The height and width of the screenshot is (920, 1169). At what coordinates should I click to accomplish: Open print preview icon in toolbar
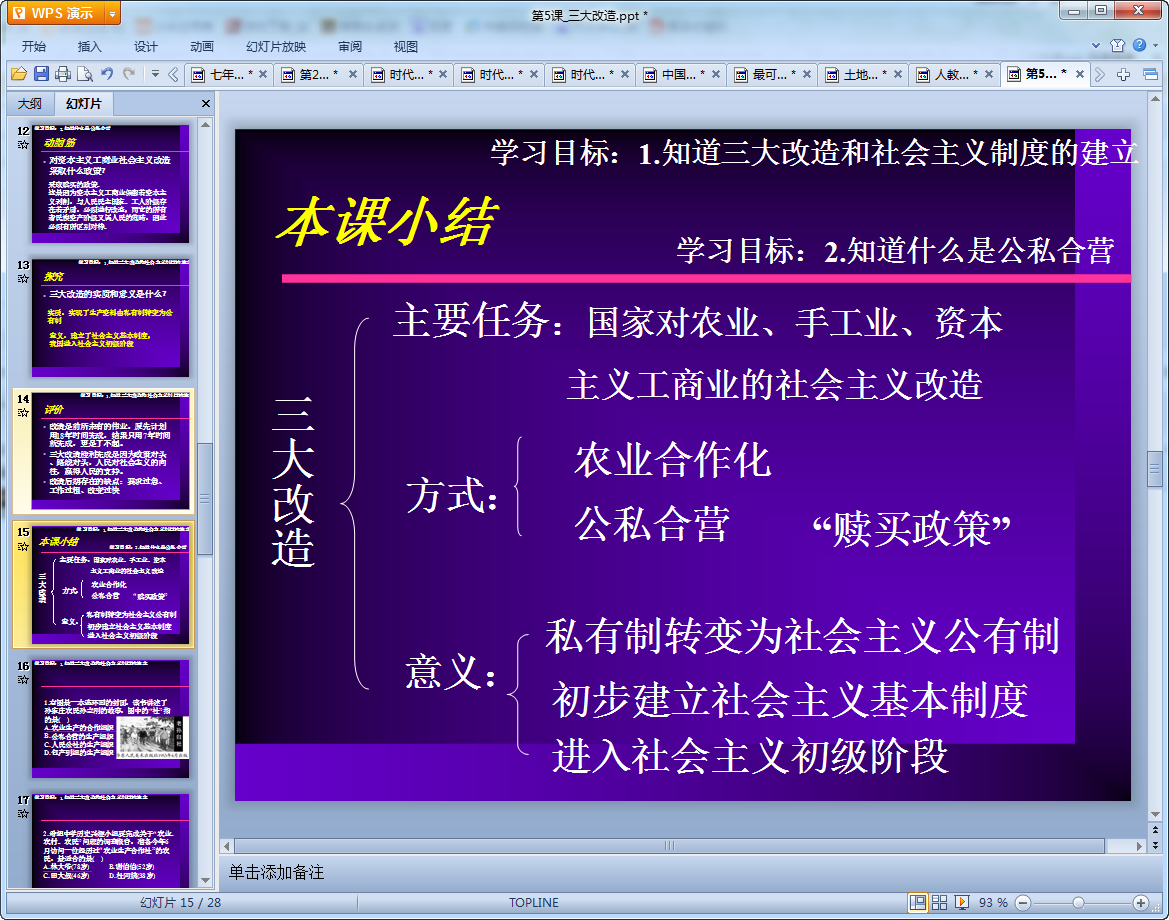pos(85,74)
